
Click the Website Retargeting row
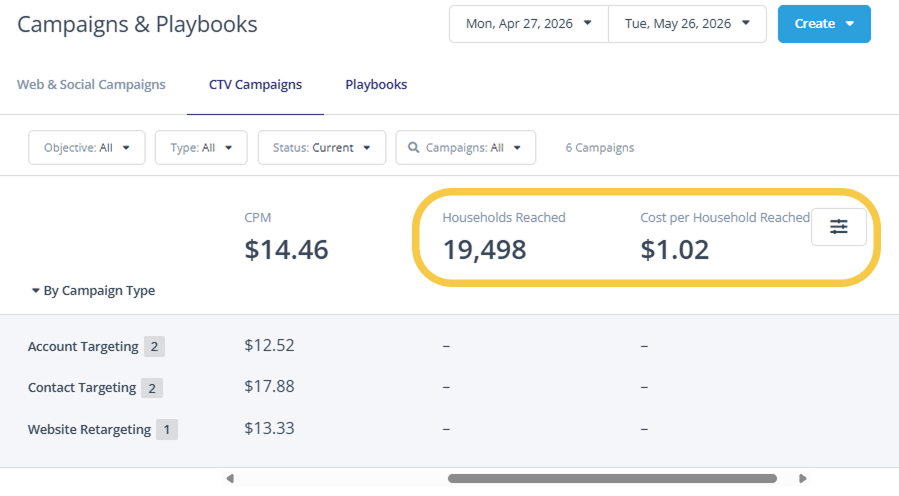450,429
